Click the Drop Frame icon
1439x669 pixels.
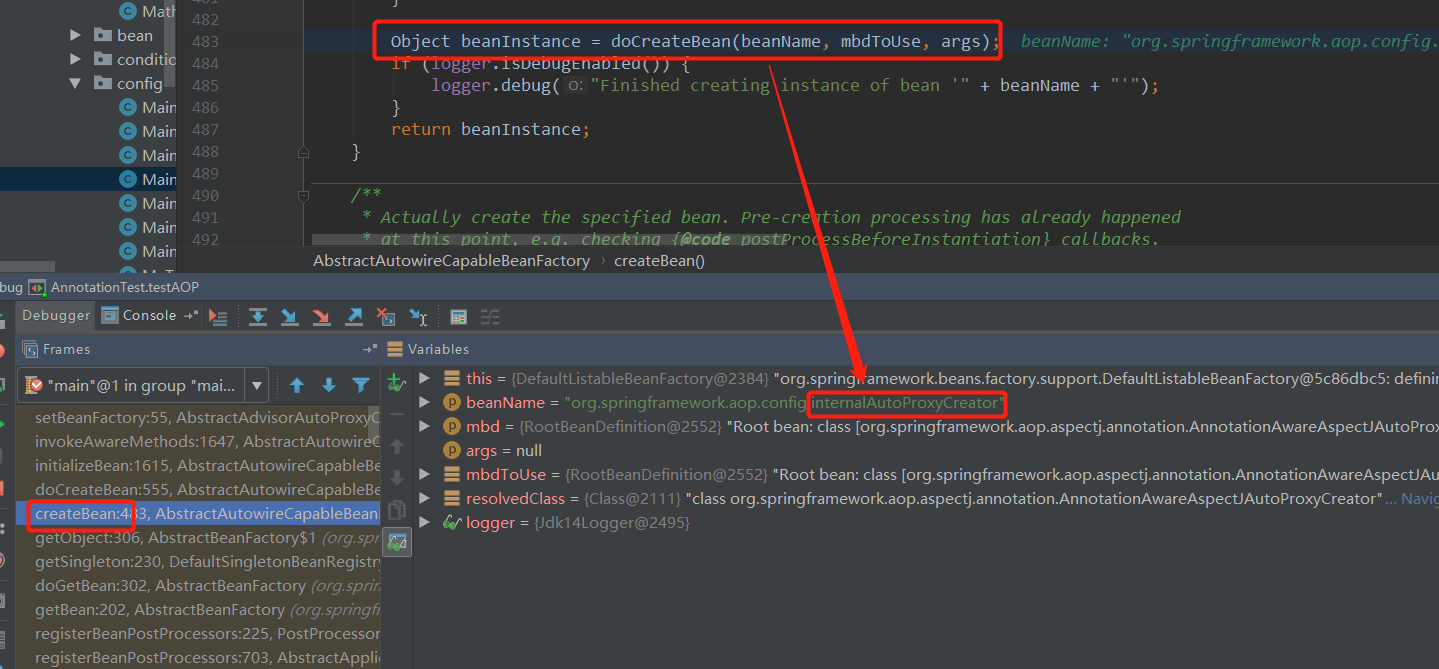(386, 317)
